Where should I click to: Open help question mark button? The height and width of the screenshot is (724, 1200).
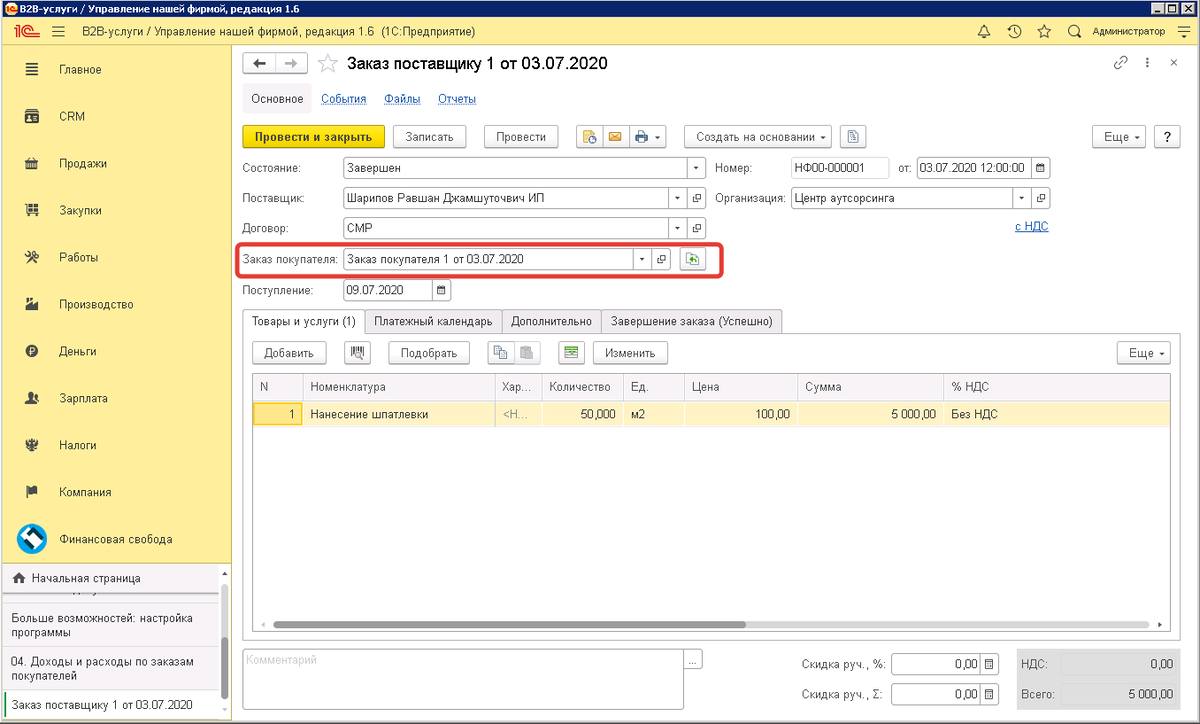[x=1166, y=137]
